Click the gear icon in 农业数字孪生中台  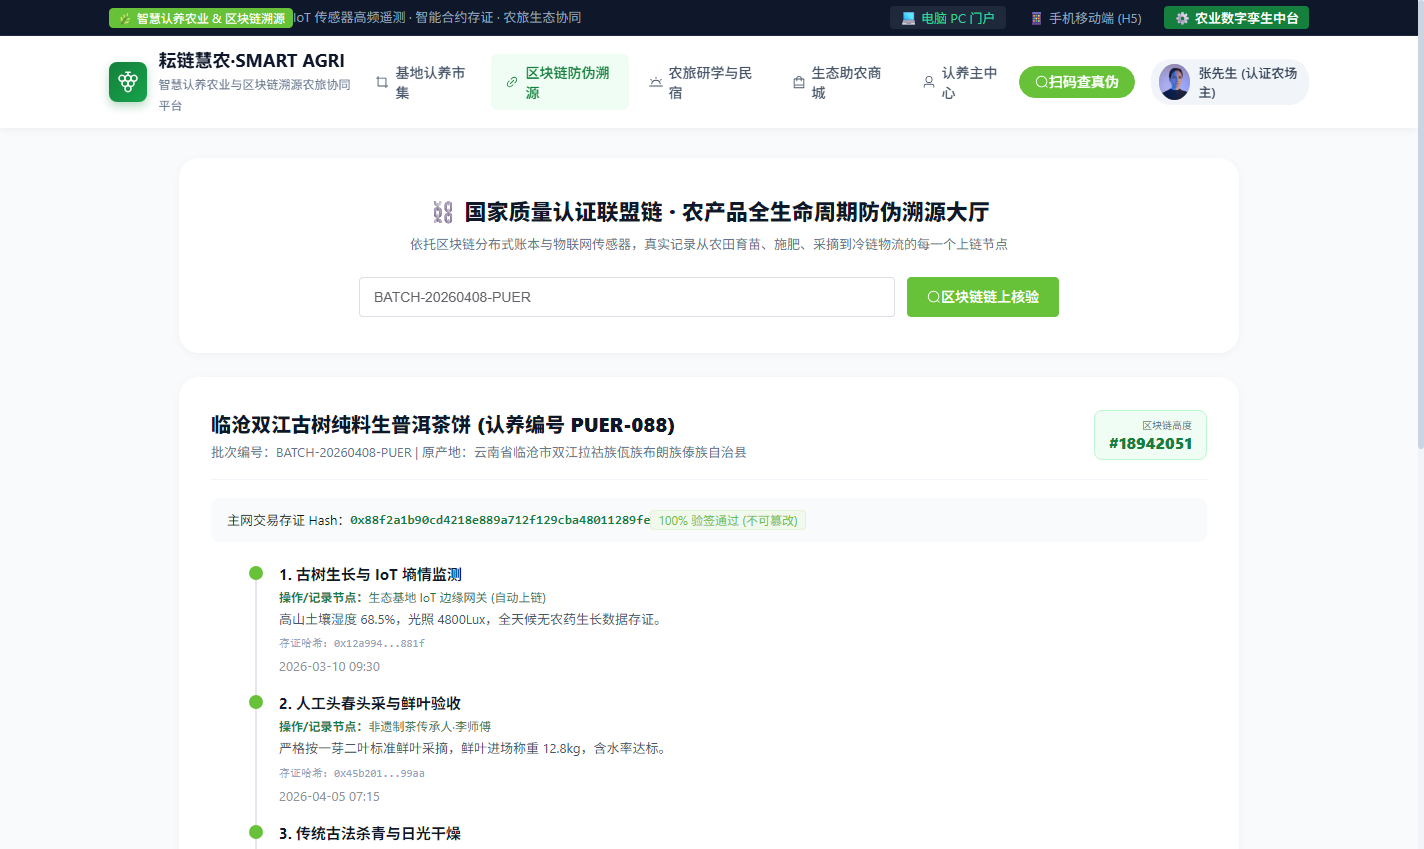point(1182,18)
